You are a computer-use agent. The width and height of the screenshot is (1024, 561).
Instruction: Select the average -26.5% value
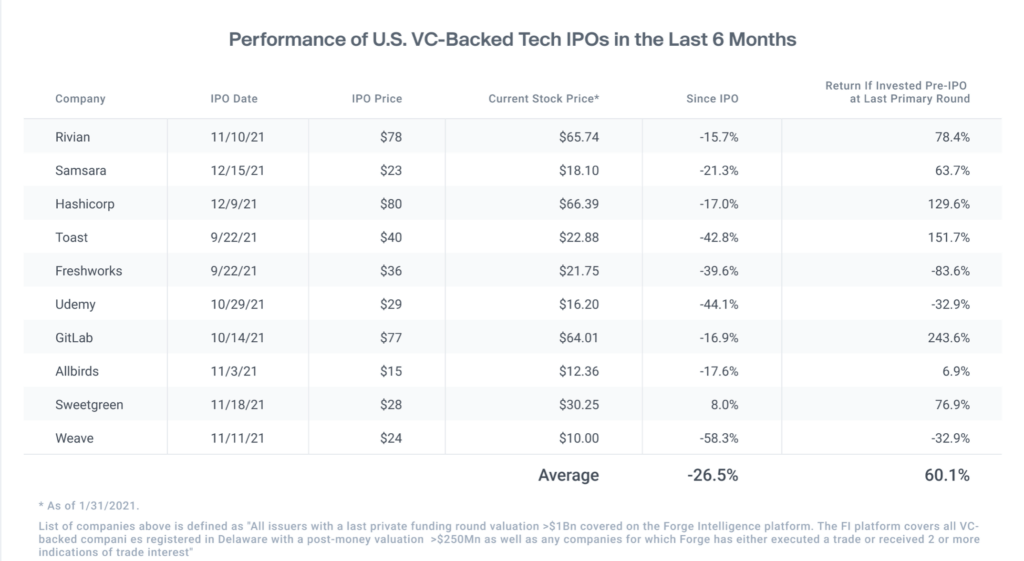click(x=712, y=475)
